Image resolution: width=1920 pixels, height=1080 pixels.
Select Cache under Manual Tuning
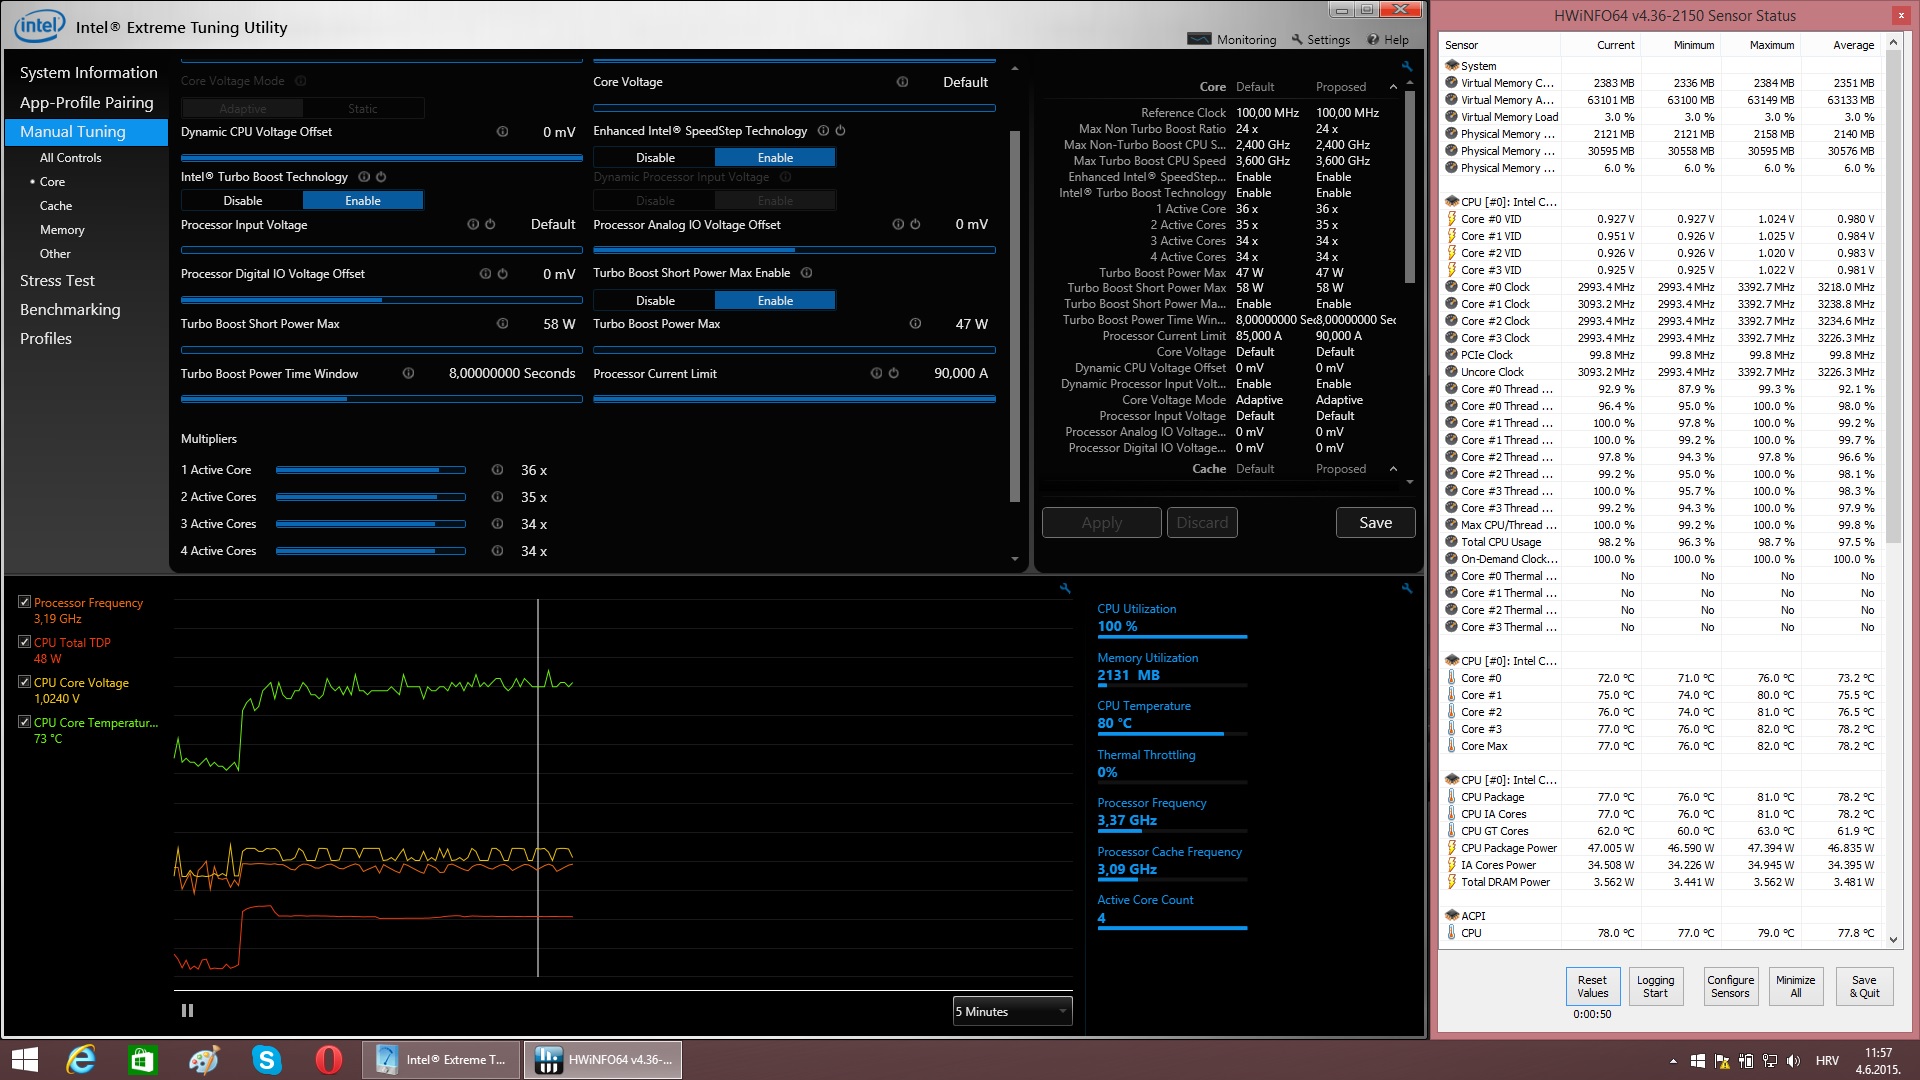(x=56, y=206)
